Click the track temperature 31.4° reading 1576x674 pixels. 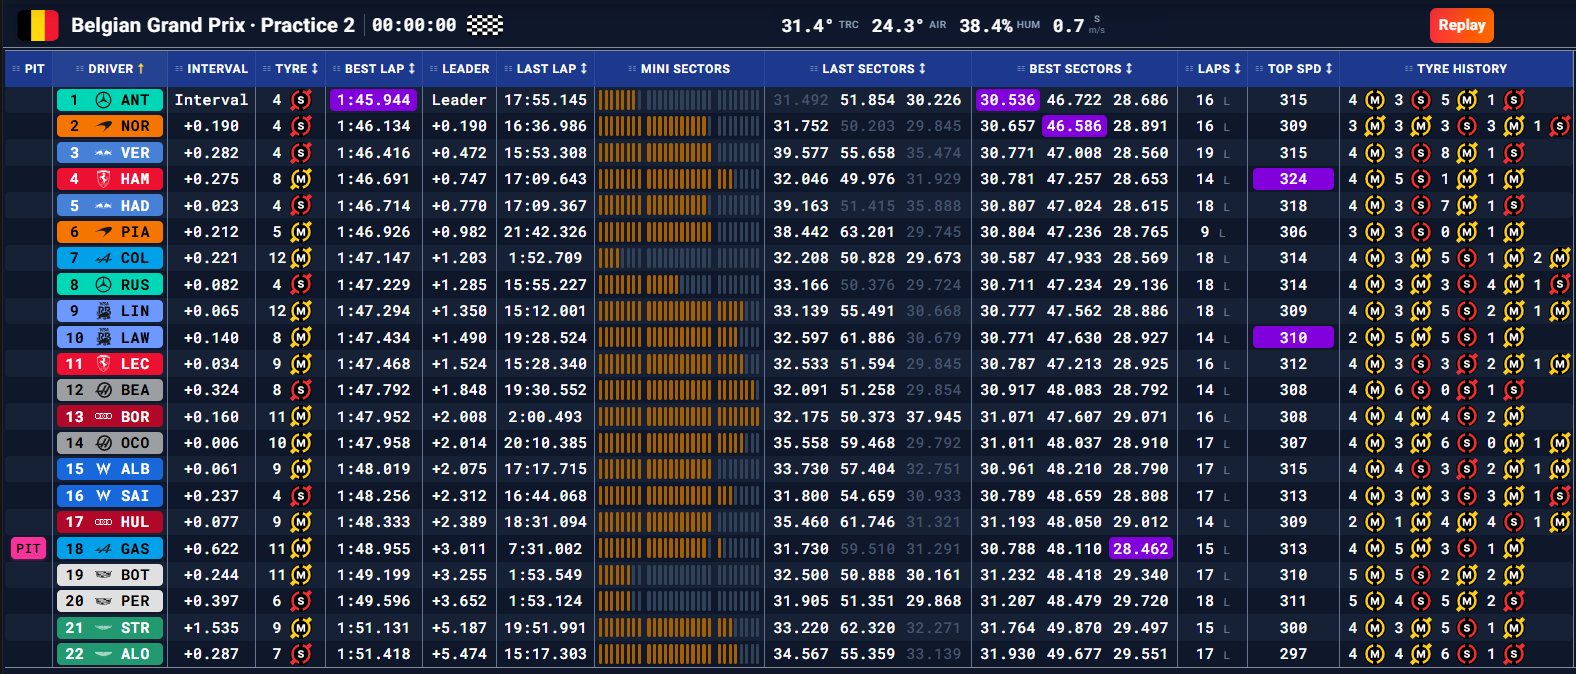[806, 26]
